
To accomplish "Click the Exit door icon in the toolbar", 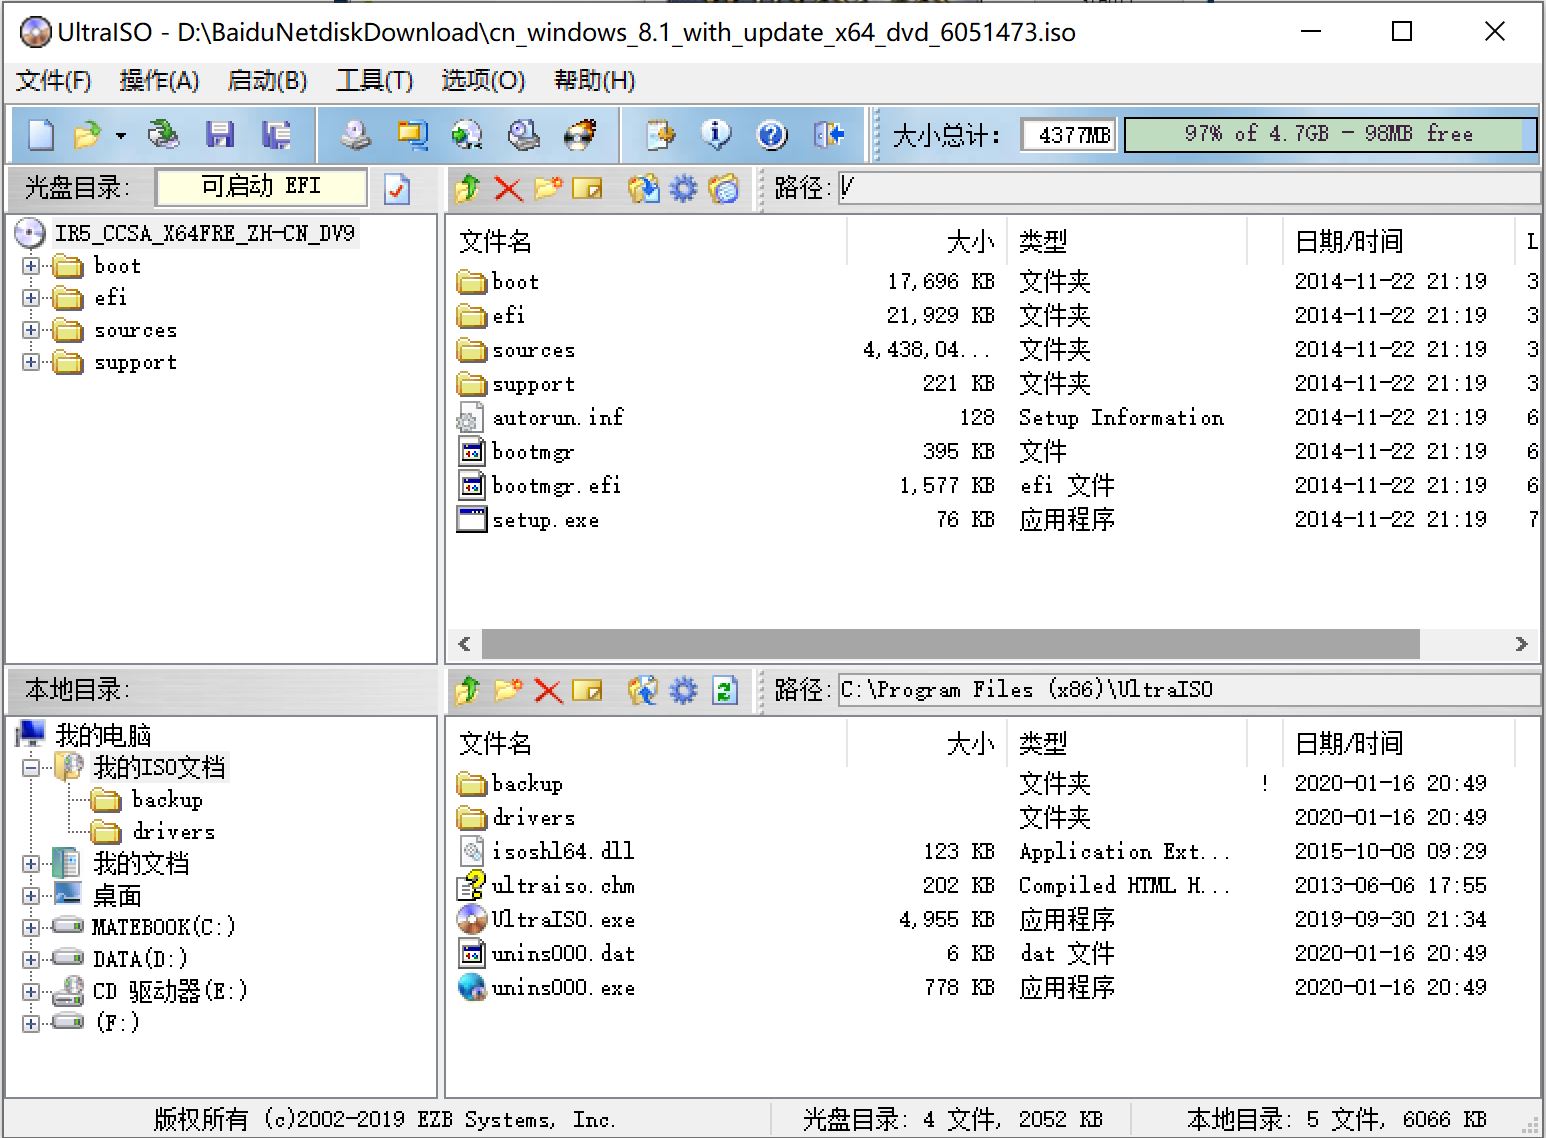I will pyautogui.click(x=829, y=134).
